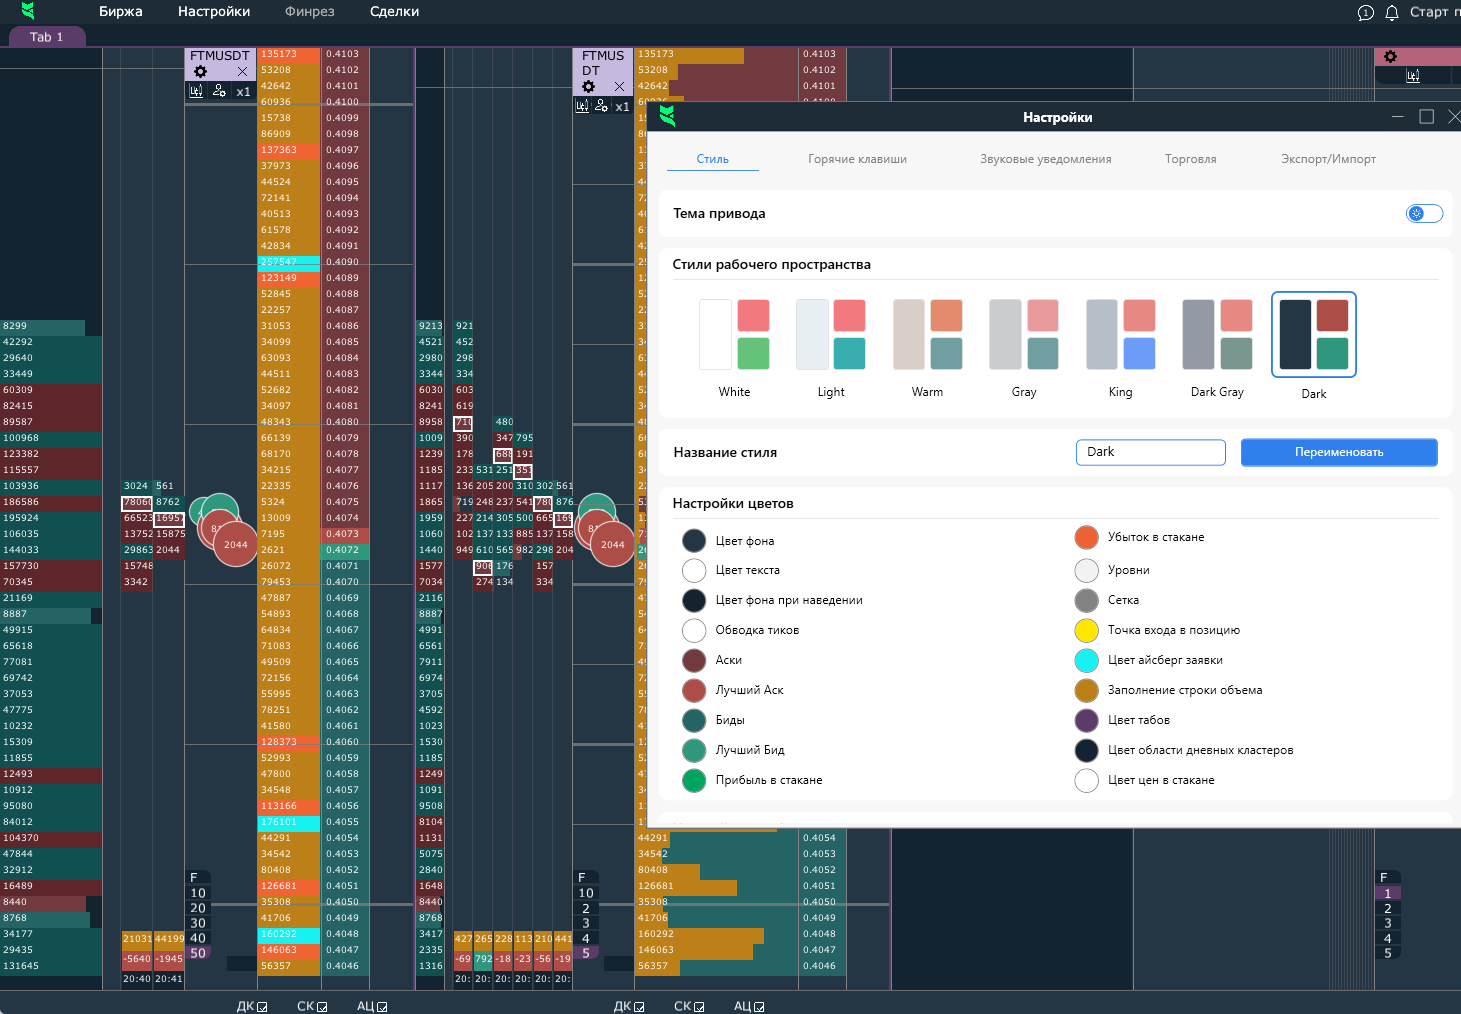1461x1014 pixels.
Task: Open gear settings of the rightmost pink panel
Action: pos(1390,57)
